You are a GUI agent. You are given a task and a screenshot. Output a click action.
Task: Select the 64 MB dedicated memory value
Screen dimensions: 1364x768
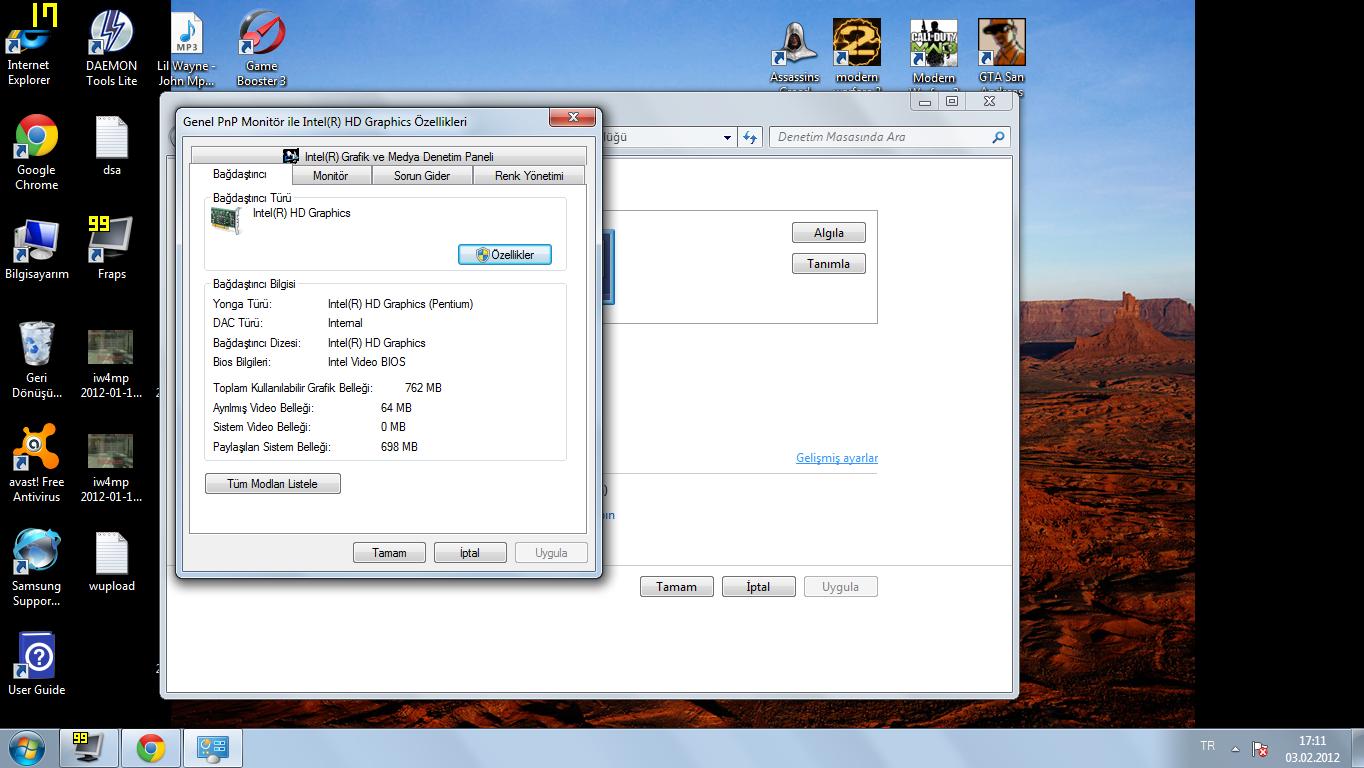[x=396, y=408]
